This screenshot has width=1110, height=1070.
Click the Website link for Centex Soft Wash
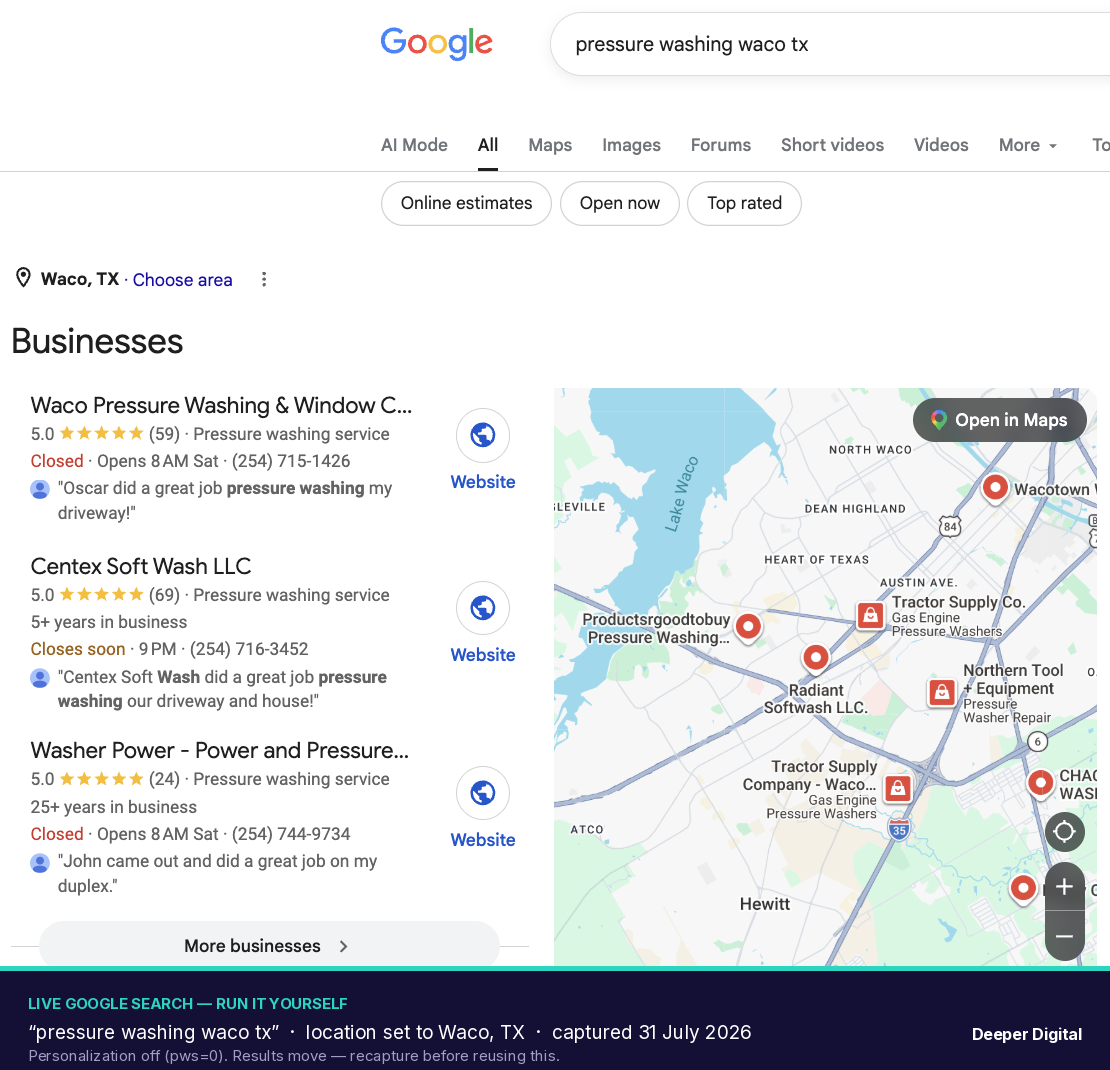483,654
